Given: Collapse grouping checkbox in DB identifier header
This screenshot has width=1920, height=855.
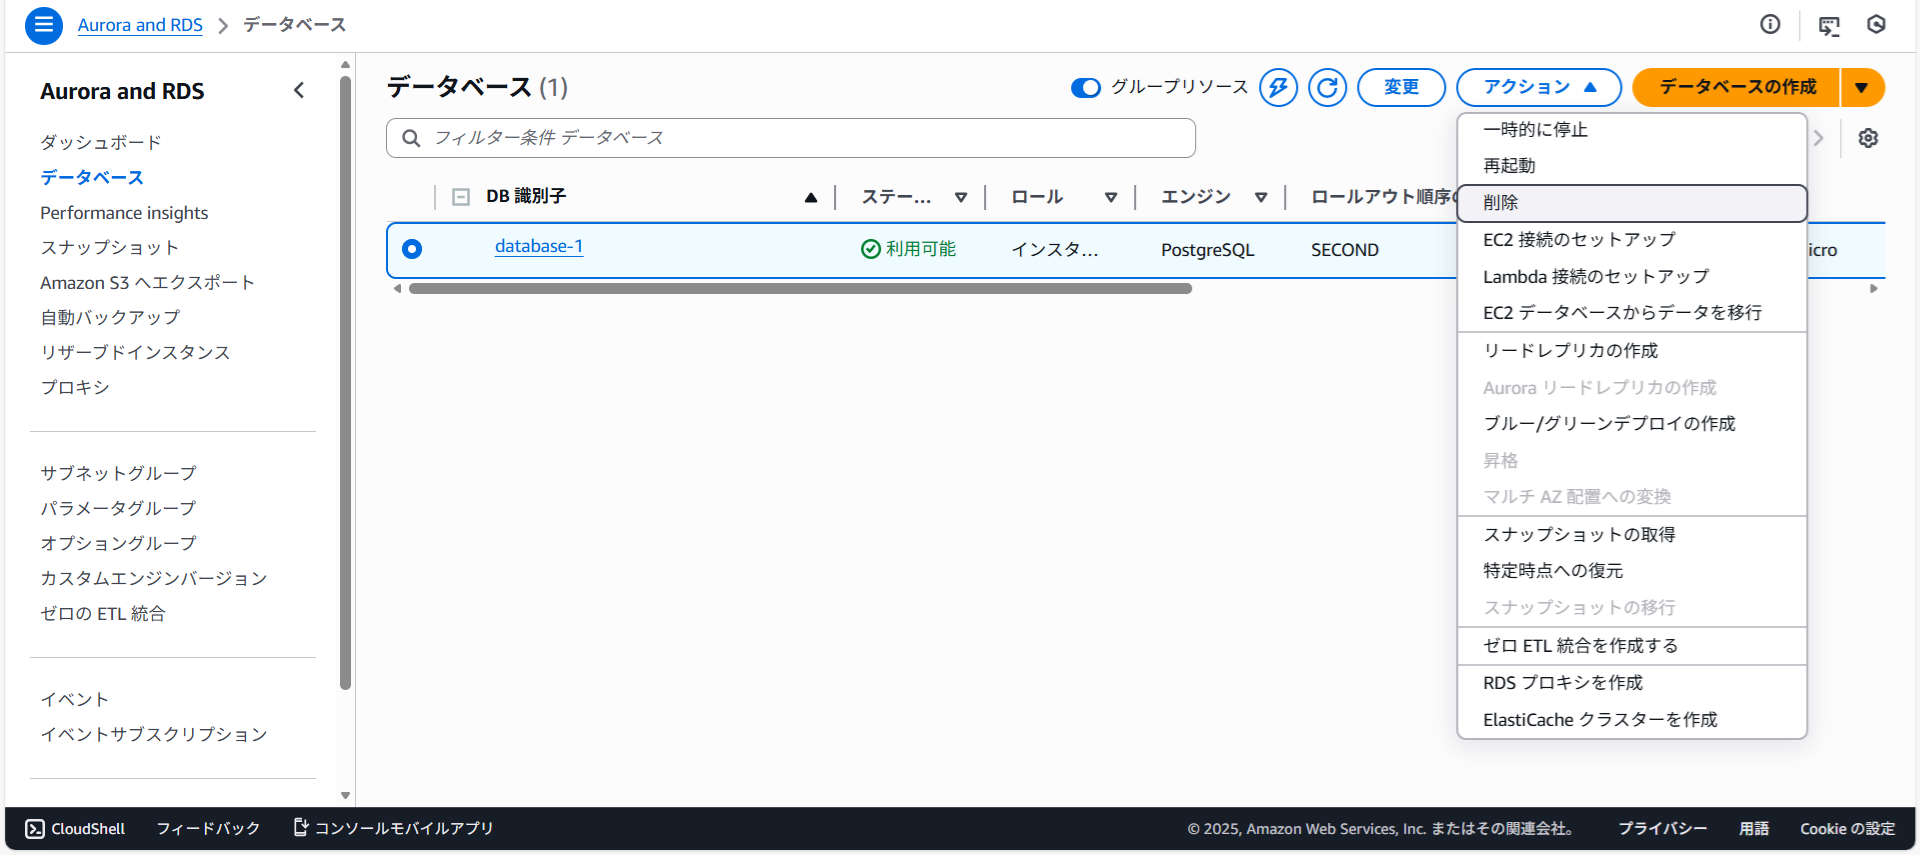Looking at the screenshot, I should [461, 197].
